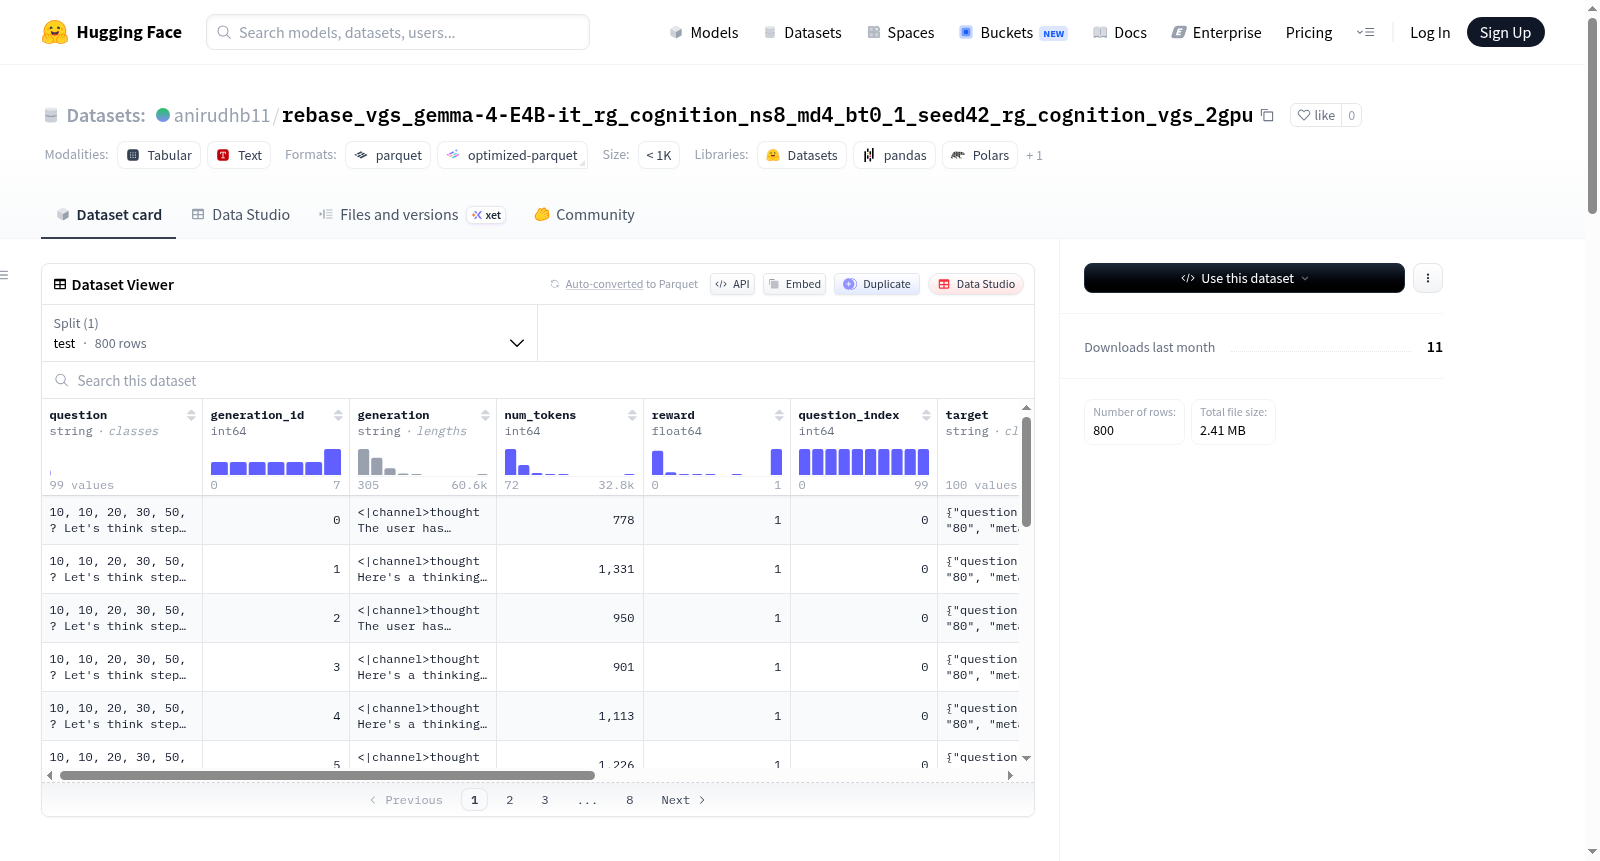Click the anirudhb11 user avatar

click(x=163, y=115)
